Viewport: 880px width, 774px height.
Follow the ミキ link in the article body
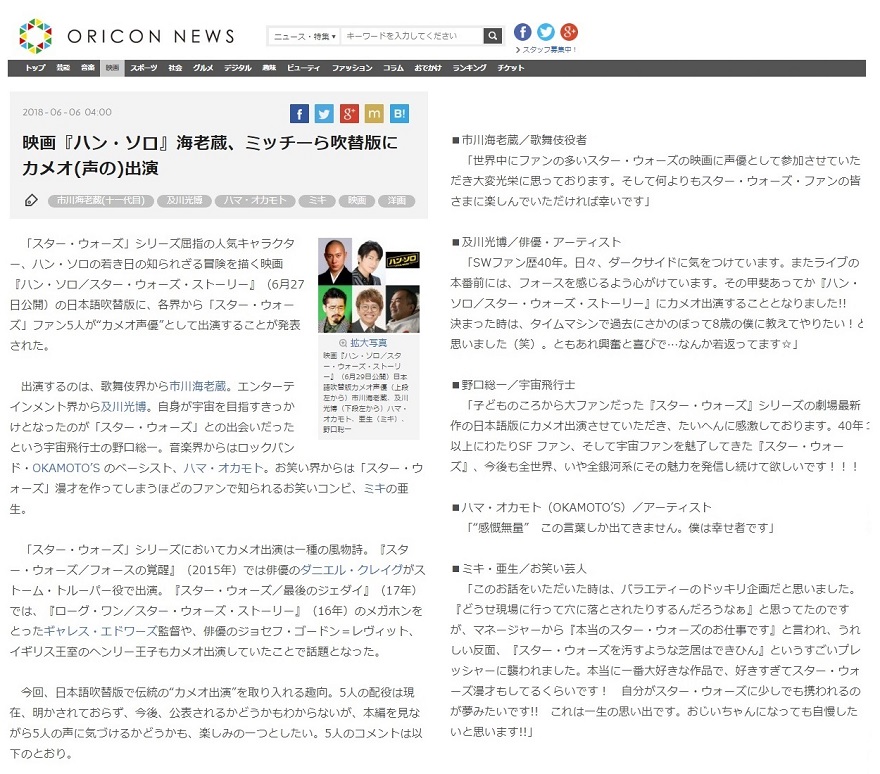pyautogui.click(x=375, y=488)
